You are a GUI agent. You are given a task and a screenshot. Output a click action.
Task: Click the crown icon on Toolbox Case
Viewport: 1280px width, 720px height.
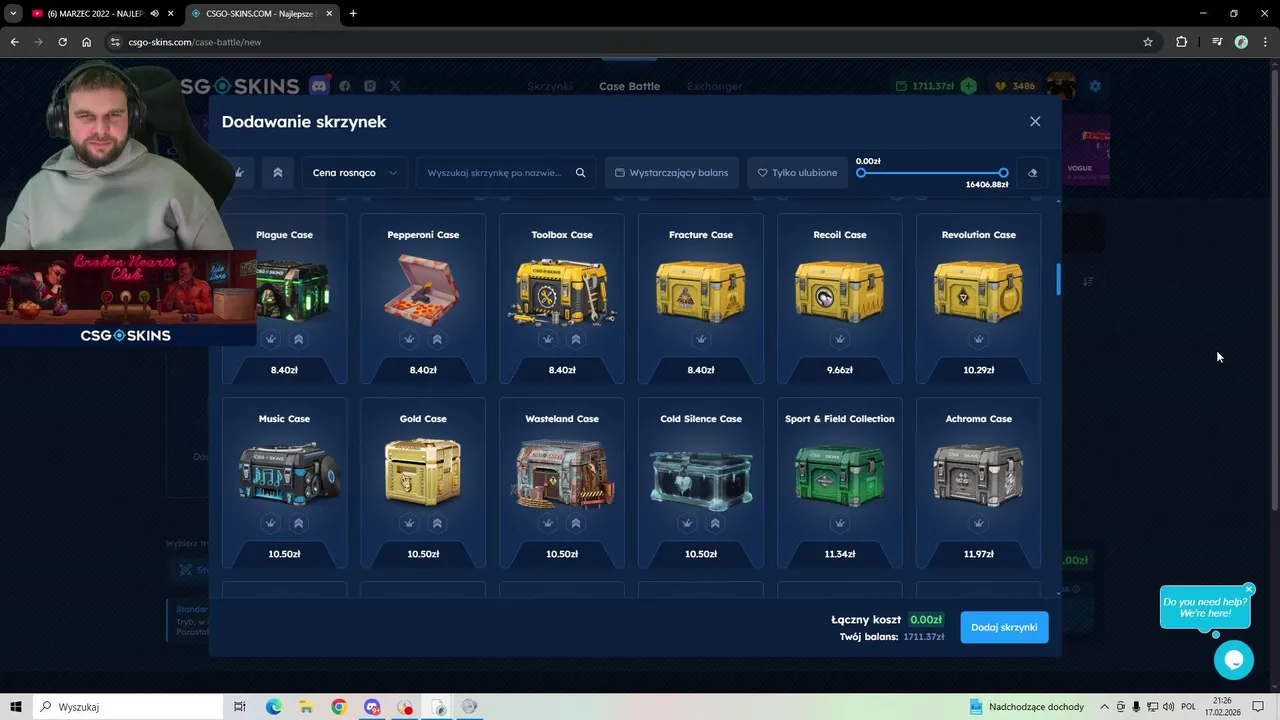pos(548,339)
